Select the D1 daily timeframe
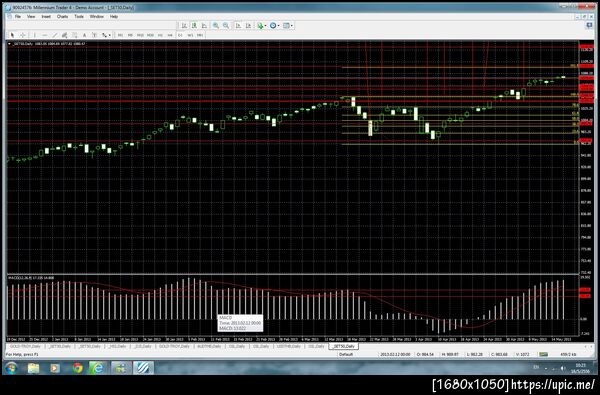This screenshot has width=600, height=395. pos(180,35)
